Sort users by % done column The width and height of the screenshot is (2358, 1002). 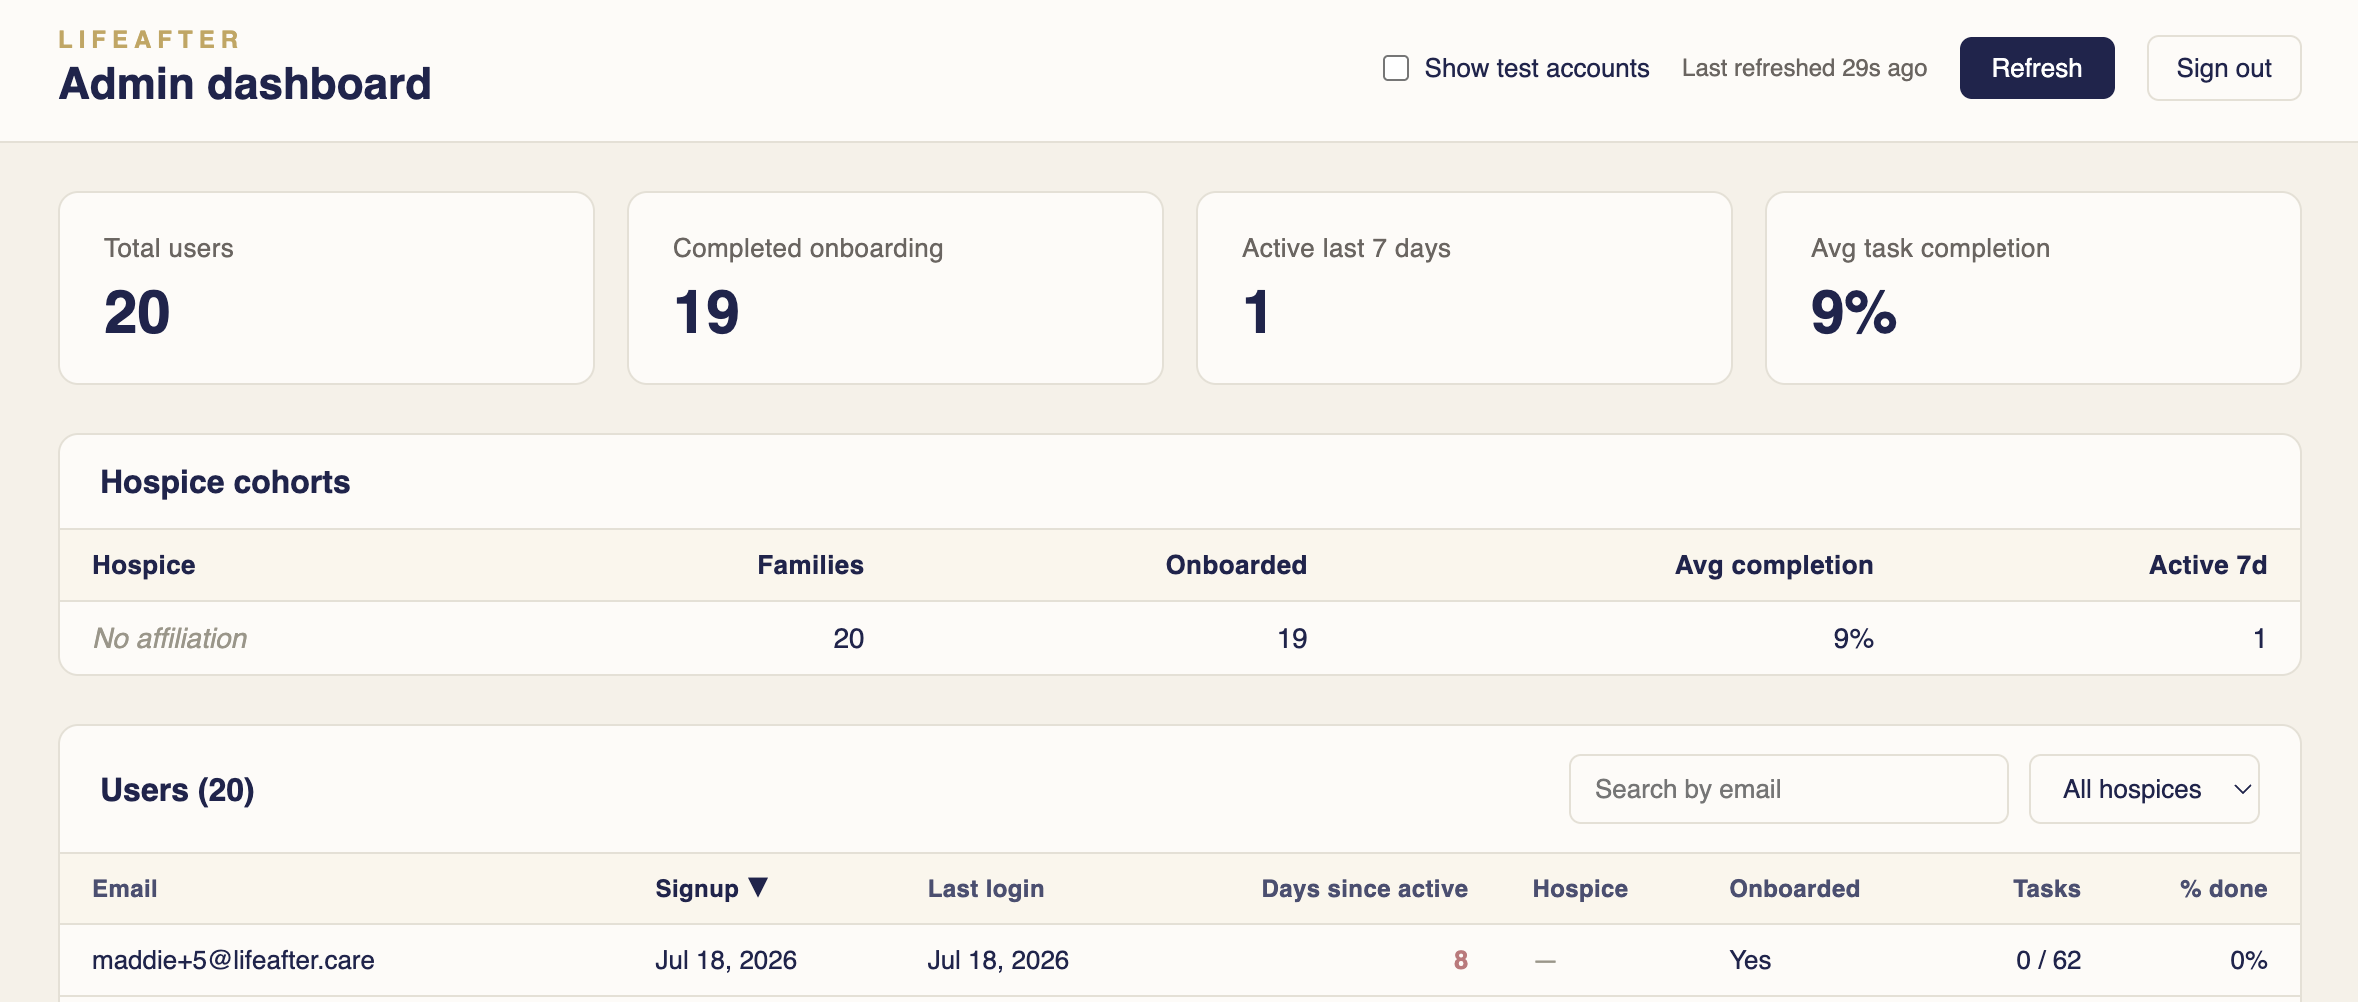(2223, 888)
